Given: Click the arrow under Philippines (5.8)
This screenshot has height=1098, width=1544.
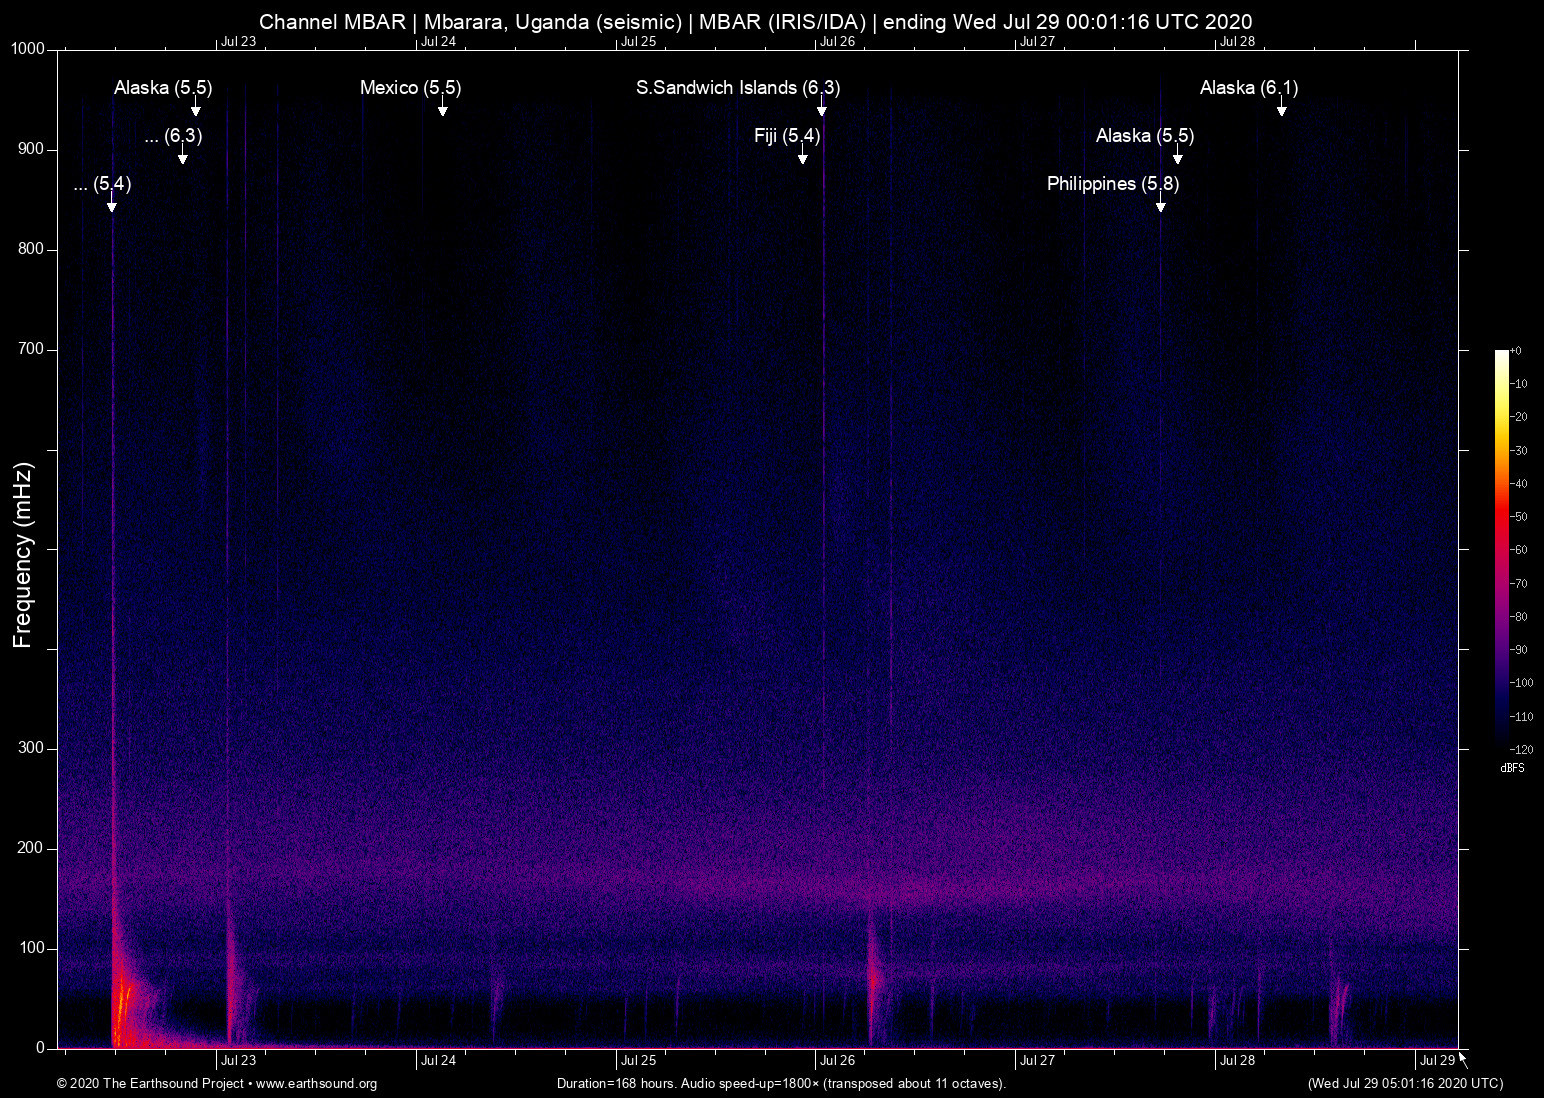Looking at the screenshot, I should pyautogui.click(x=1160, y=206).
